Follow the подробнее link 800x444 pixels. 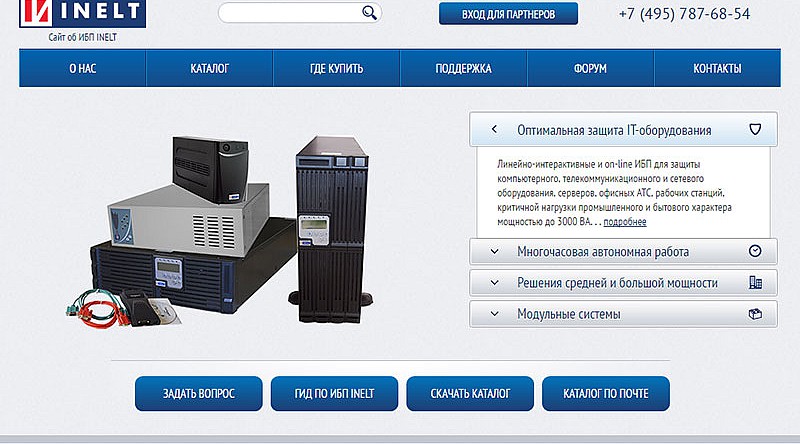click(625, 222)
